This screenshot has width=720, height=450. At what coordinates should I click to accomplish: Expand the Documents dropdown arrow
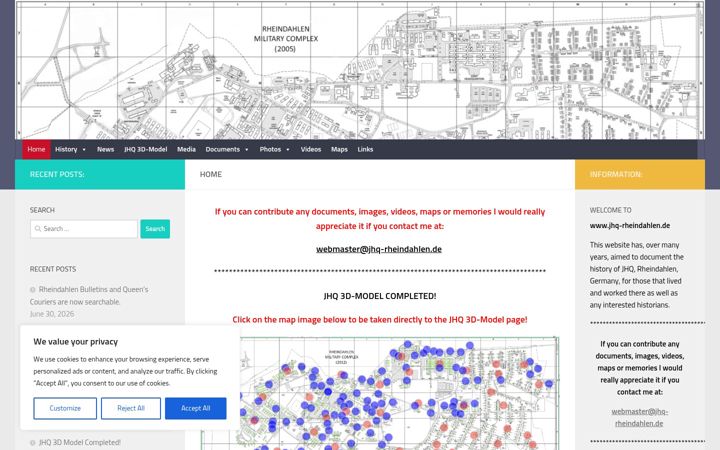[247, 150]
